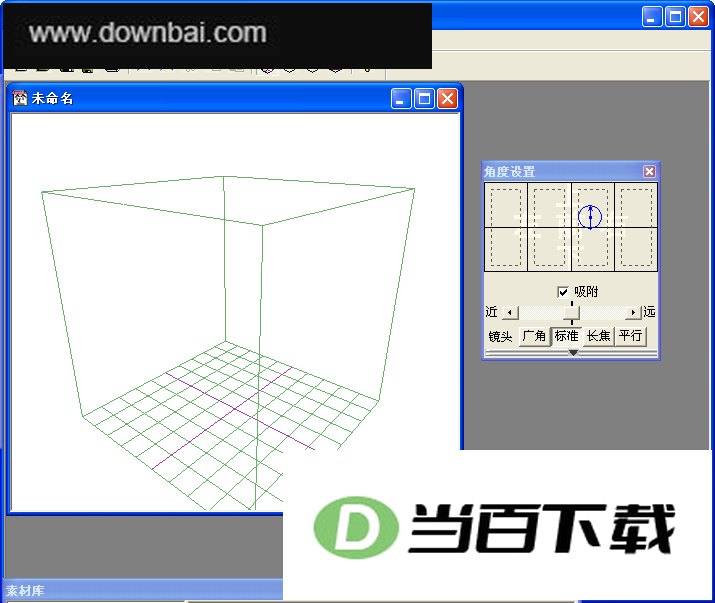The height and width of the screenshot is (603, 715).
Task: Select the 广角 wide-angle lens button
Action: tap(534, 337)
